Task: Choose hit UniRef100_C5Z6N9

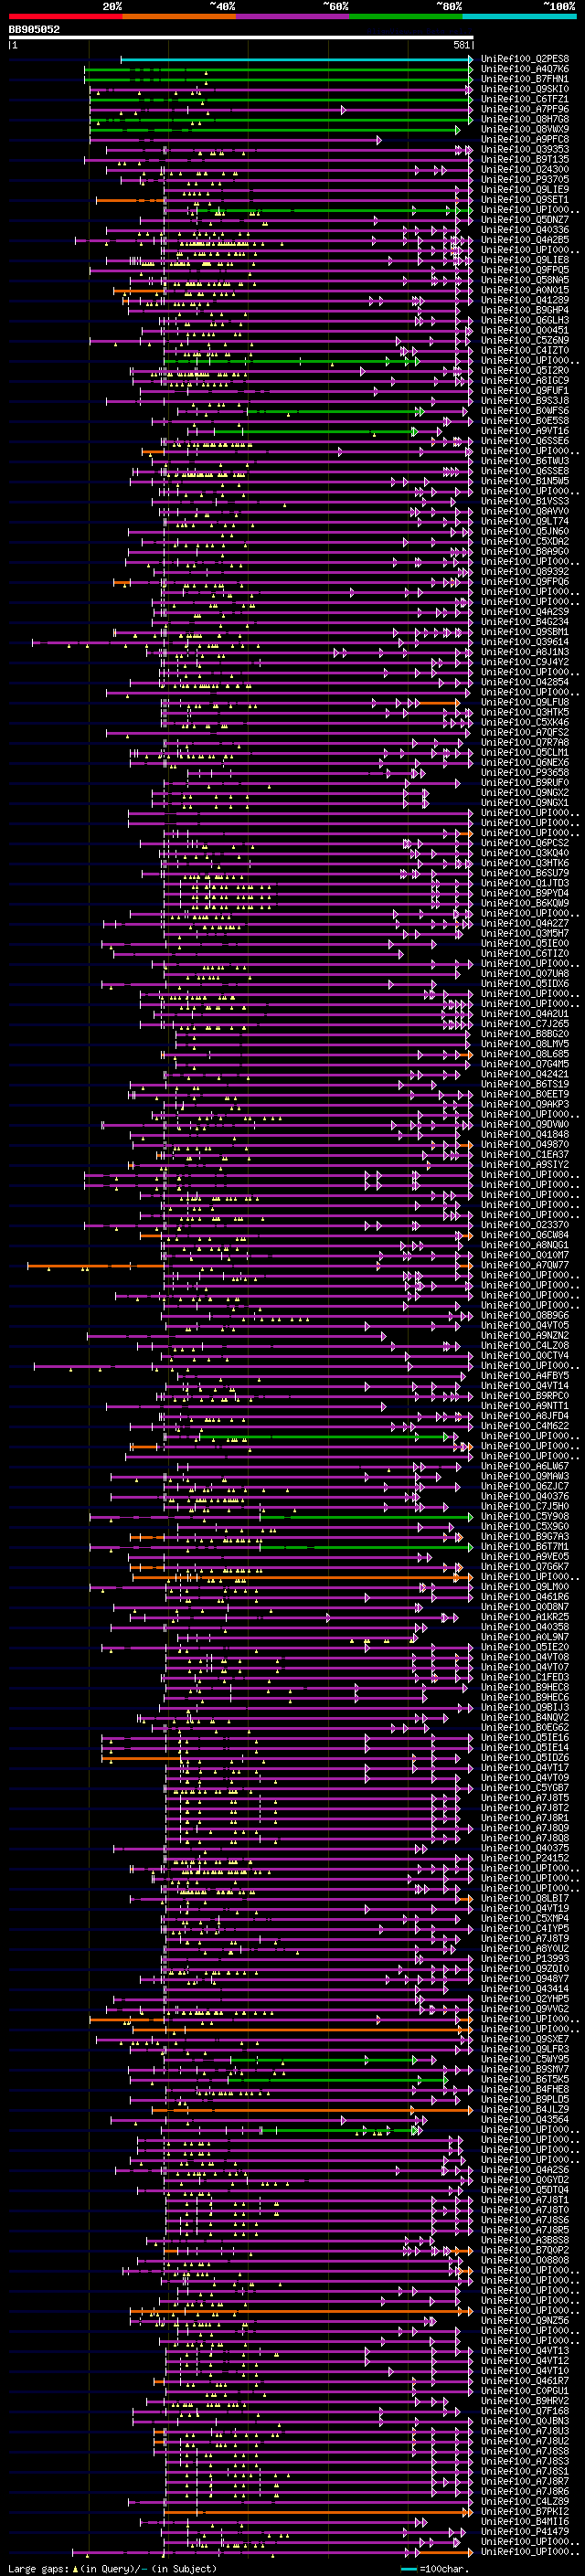Action: point(525,340)
